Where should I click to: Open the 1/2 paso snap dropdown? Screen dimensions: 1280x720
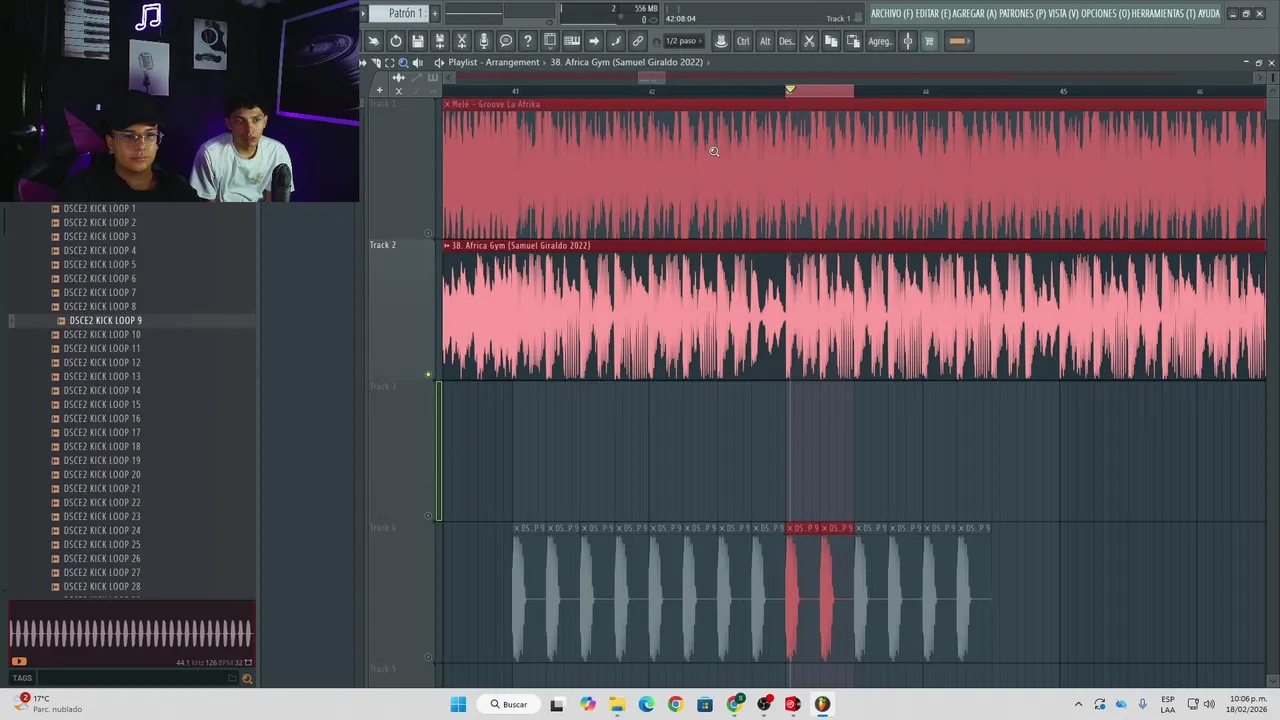[684, 41]
